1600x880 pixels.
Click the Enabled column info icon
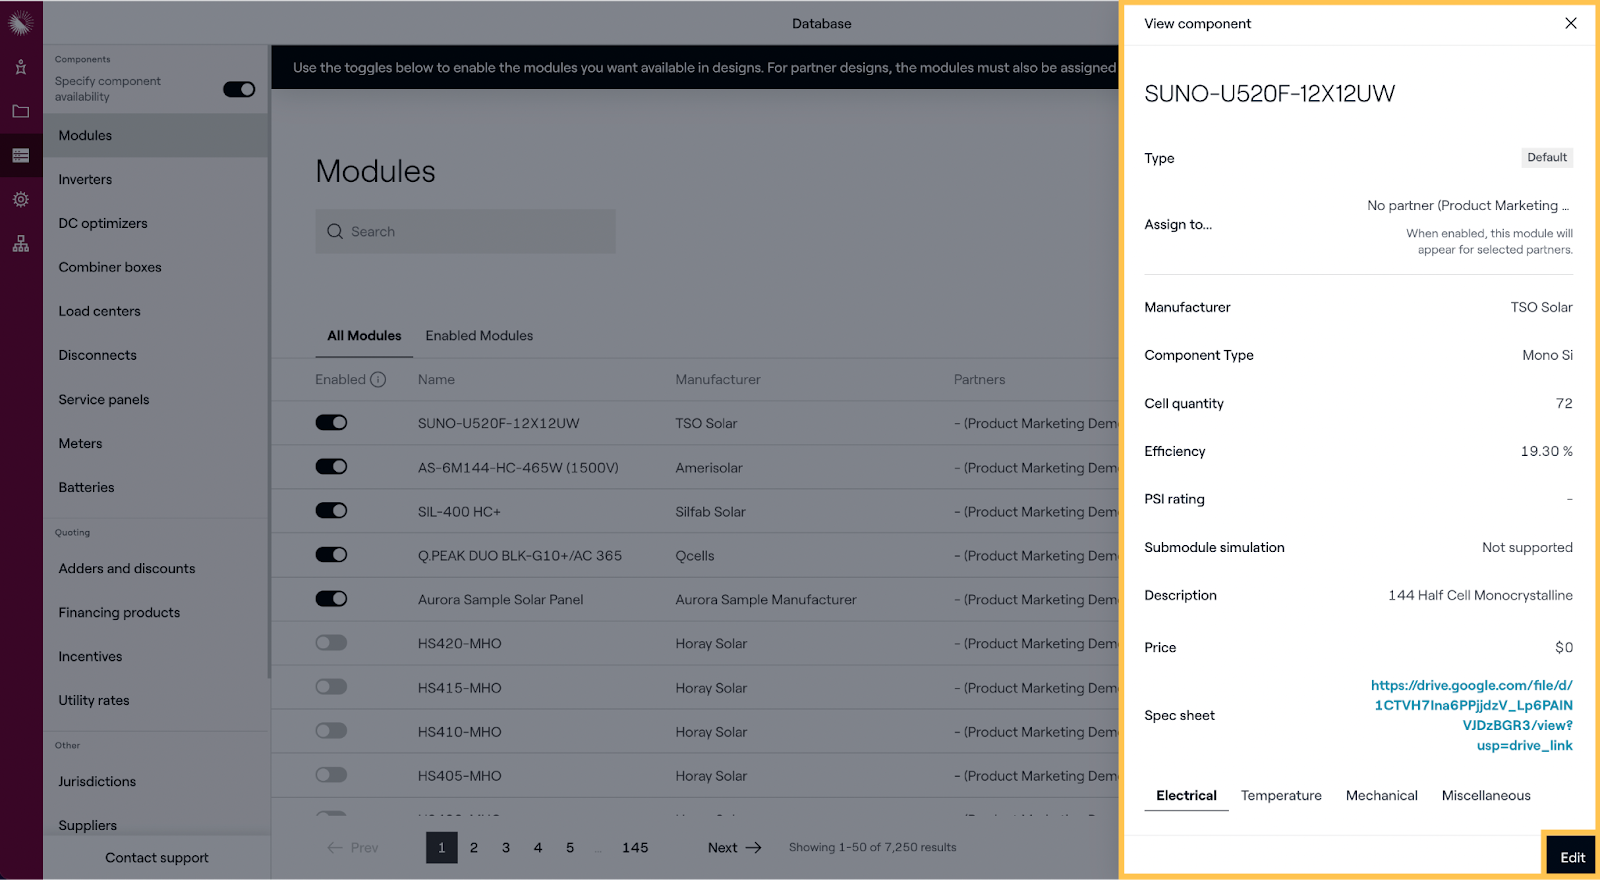coord(378,379)
